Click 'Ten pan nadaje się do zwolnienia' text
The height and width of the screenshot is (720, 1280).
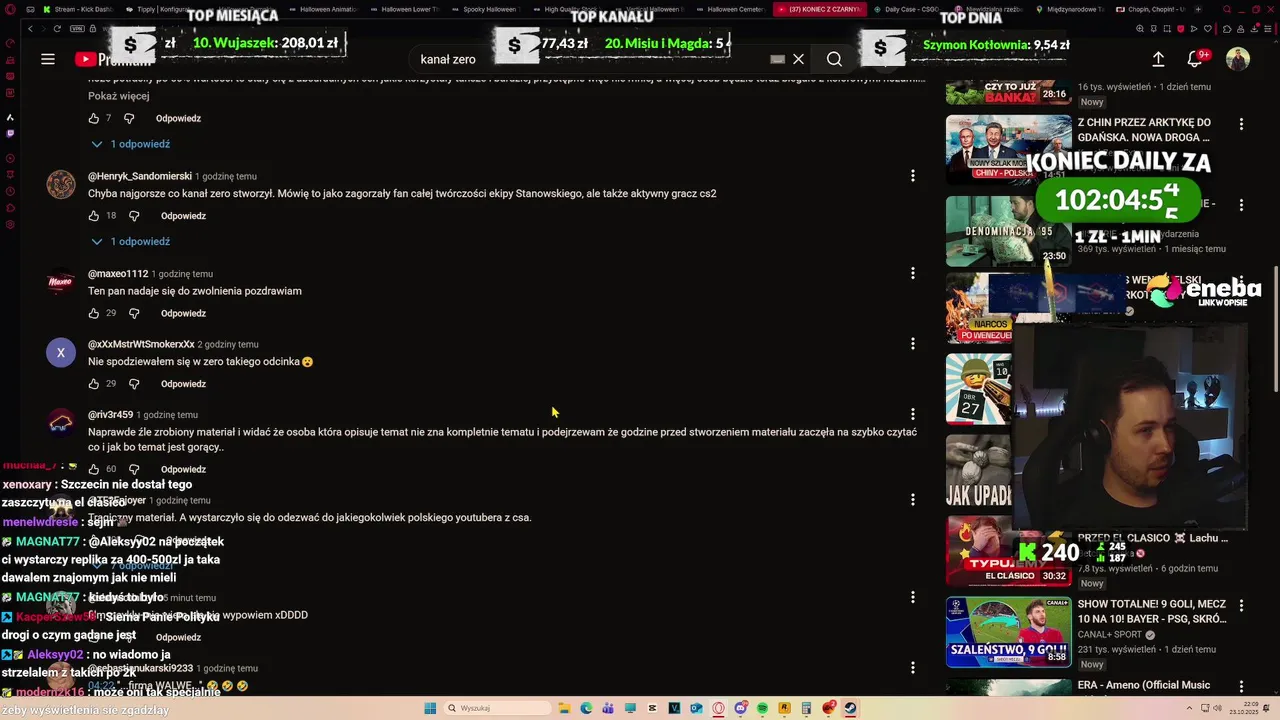click(x=194, y=291)
